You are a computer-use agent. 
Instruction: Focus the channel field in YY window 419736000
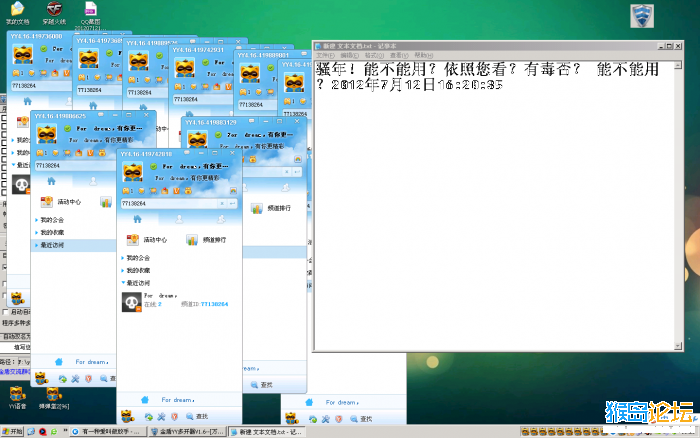pos(40,86)
